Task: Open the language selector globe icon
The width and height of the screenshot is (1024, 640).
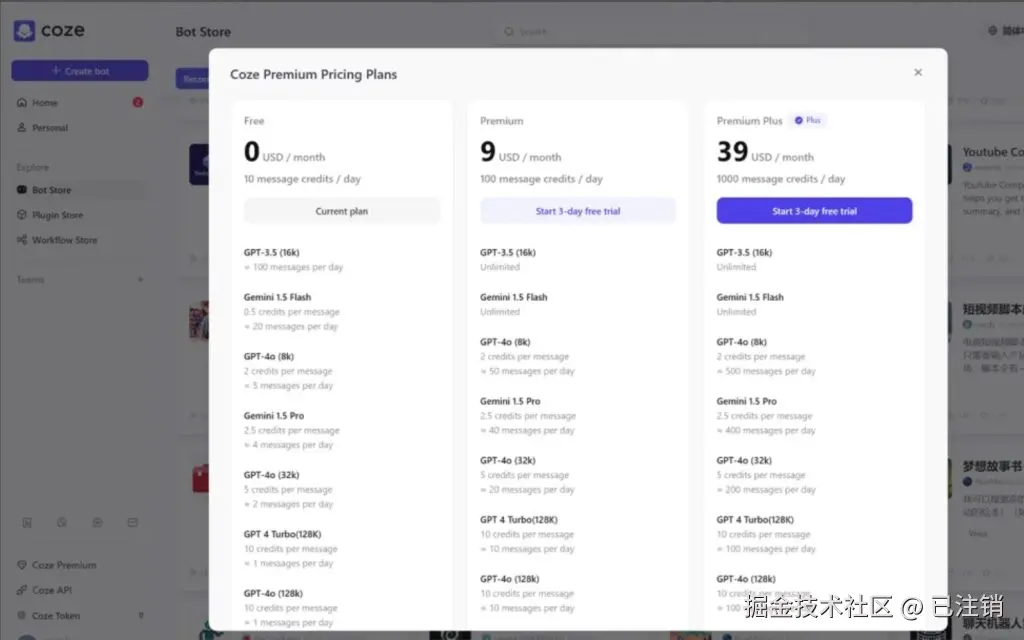Action: (993, 31)
